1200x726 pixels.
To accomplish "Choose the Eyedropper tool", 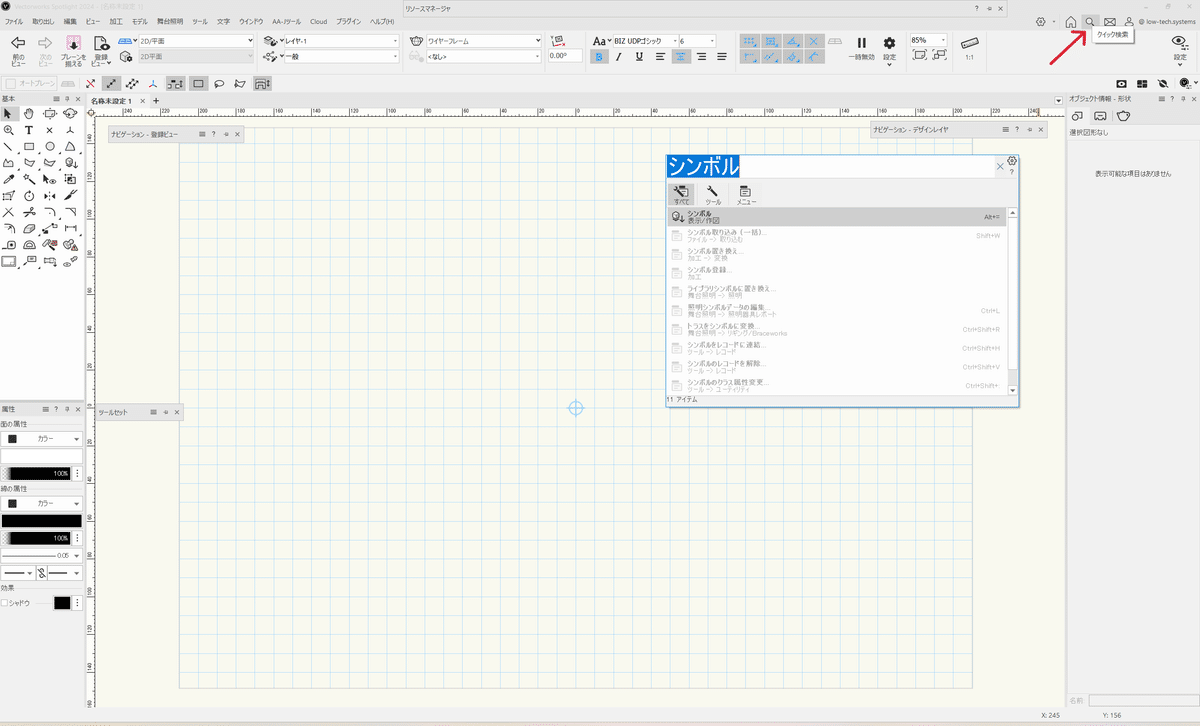I will click(x=9, y=179).
